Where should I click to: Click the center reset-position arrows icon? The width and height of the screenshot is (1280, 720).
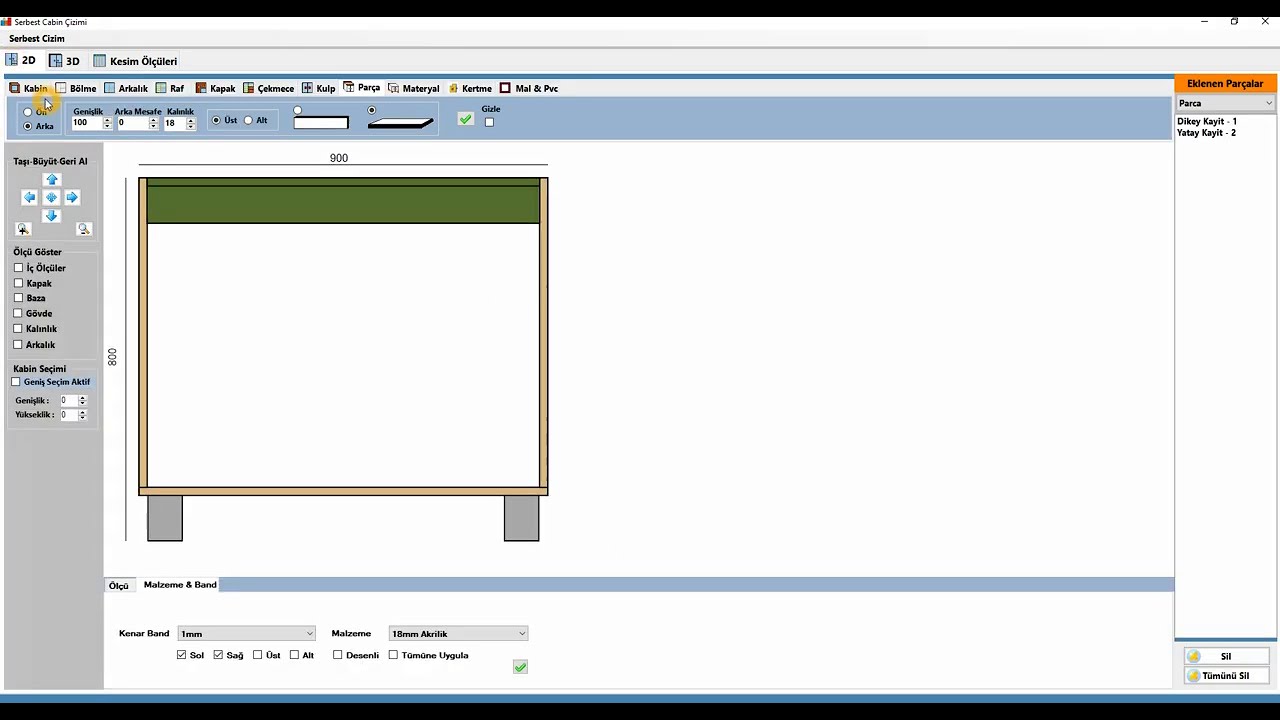click(52, 198)
